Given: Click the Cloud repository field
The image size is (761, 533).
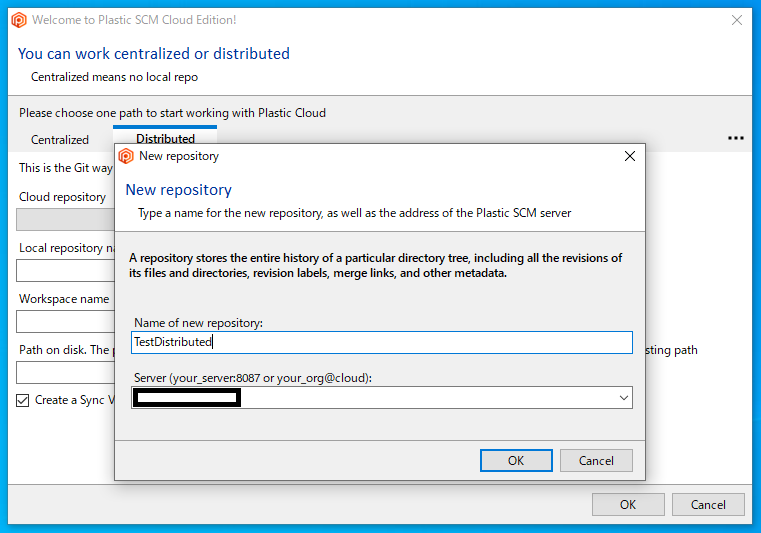Looking at the screenshot, I should (x=66, y=219).
